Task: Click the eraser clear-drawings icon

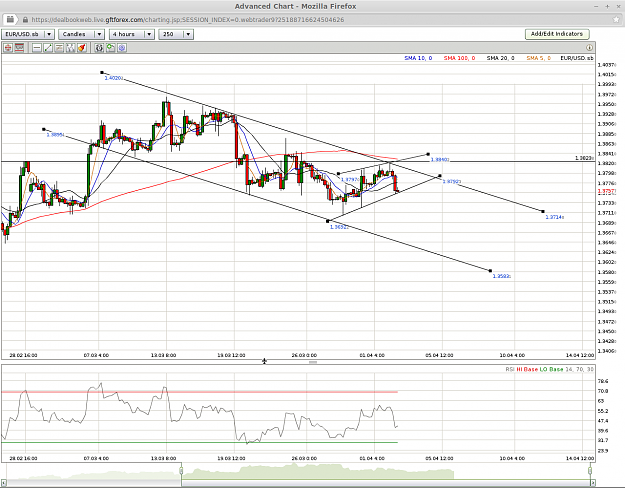Action: tap(82, 48)
